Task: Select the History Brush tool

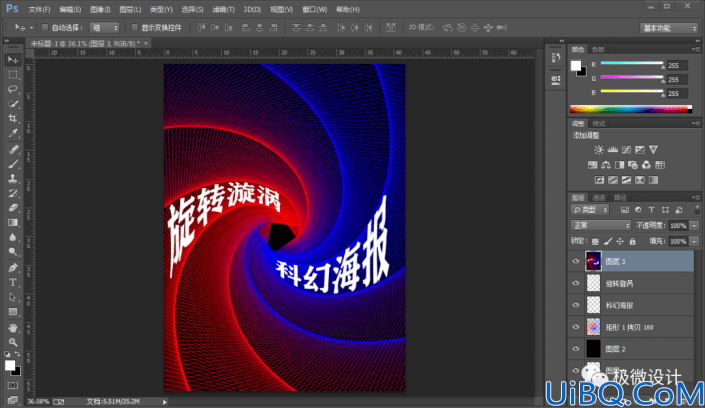Action: [13, 193]
